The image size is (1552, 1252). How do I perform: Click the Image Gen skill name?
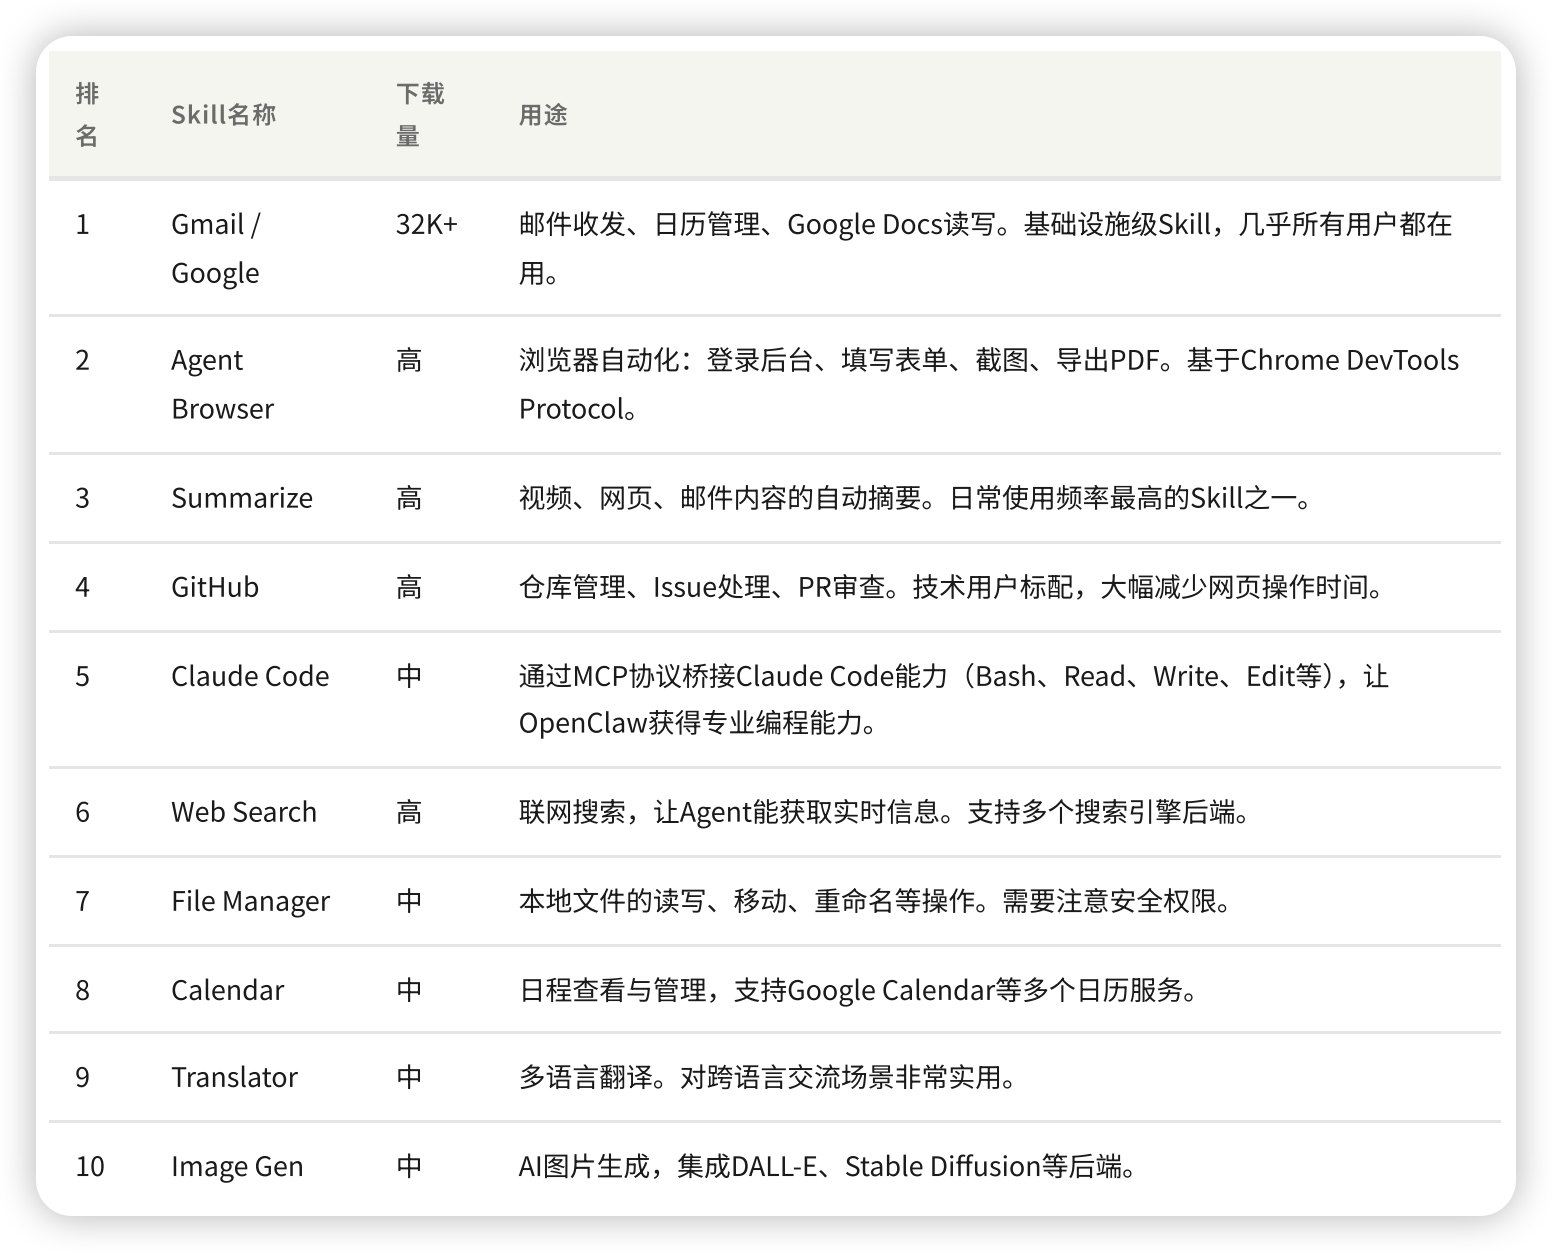click(237, 1166)
